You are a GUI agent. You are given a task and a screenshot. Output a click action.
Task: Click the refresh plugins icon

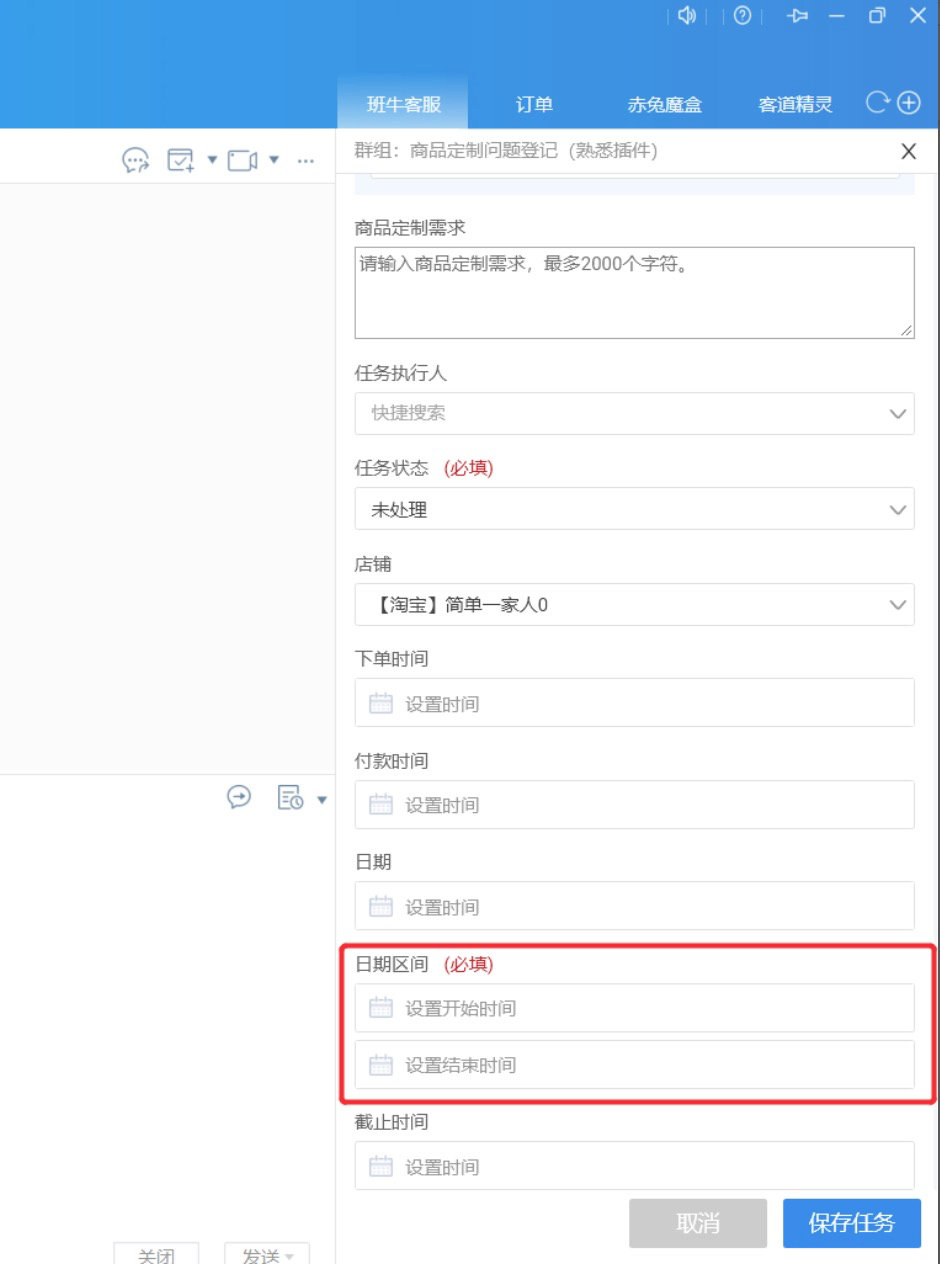pyautogui.click(x=877, y=103)
